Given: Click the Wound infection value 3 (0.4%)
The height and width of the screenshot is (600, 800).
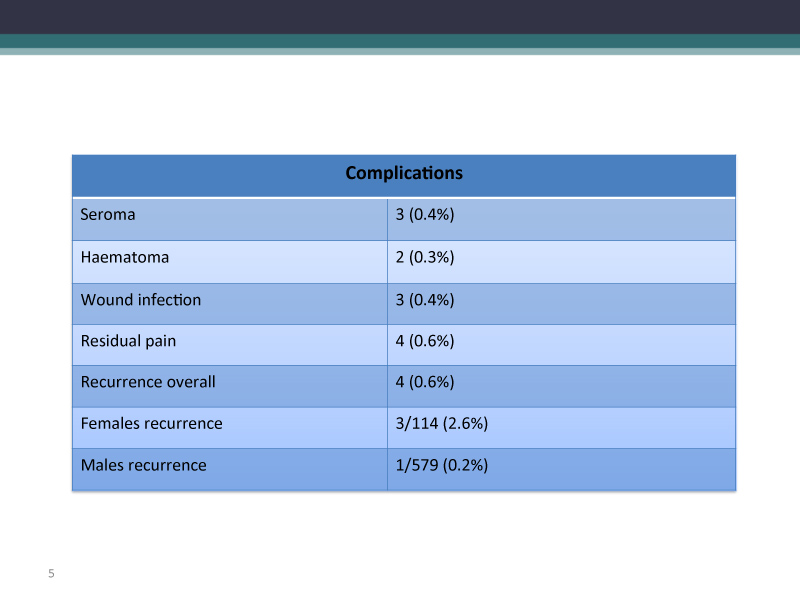Looking at the screenshot, I should 424,300.
